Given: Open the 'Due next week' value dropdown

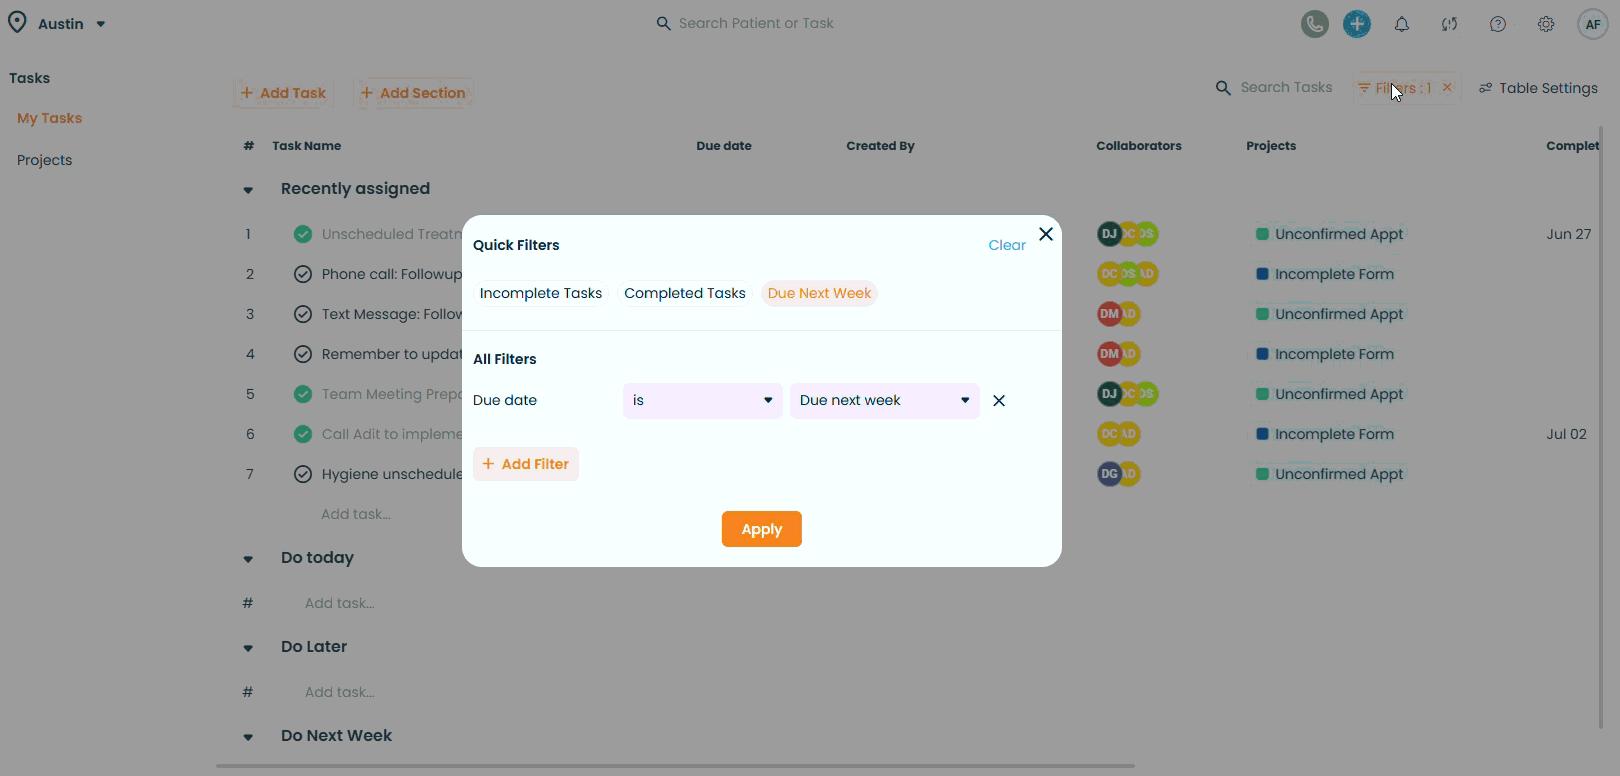Looking at the screenshot, I should [884, 401].
